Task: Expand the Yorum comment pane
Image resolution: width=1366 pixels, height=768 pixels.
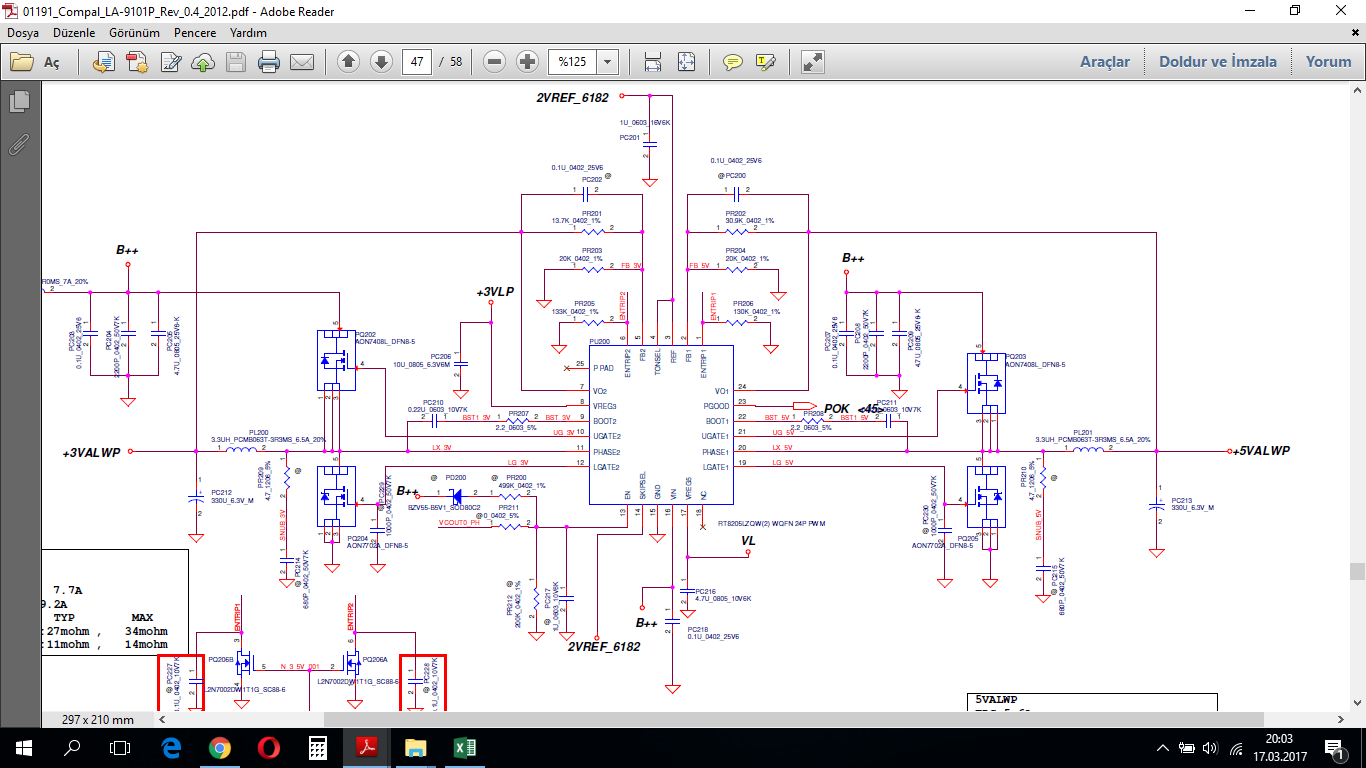Action: pyautogui.click(x=1328, y=62)
